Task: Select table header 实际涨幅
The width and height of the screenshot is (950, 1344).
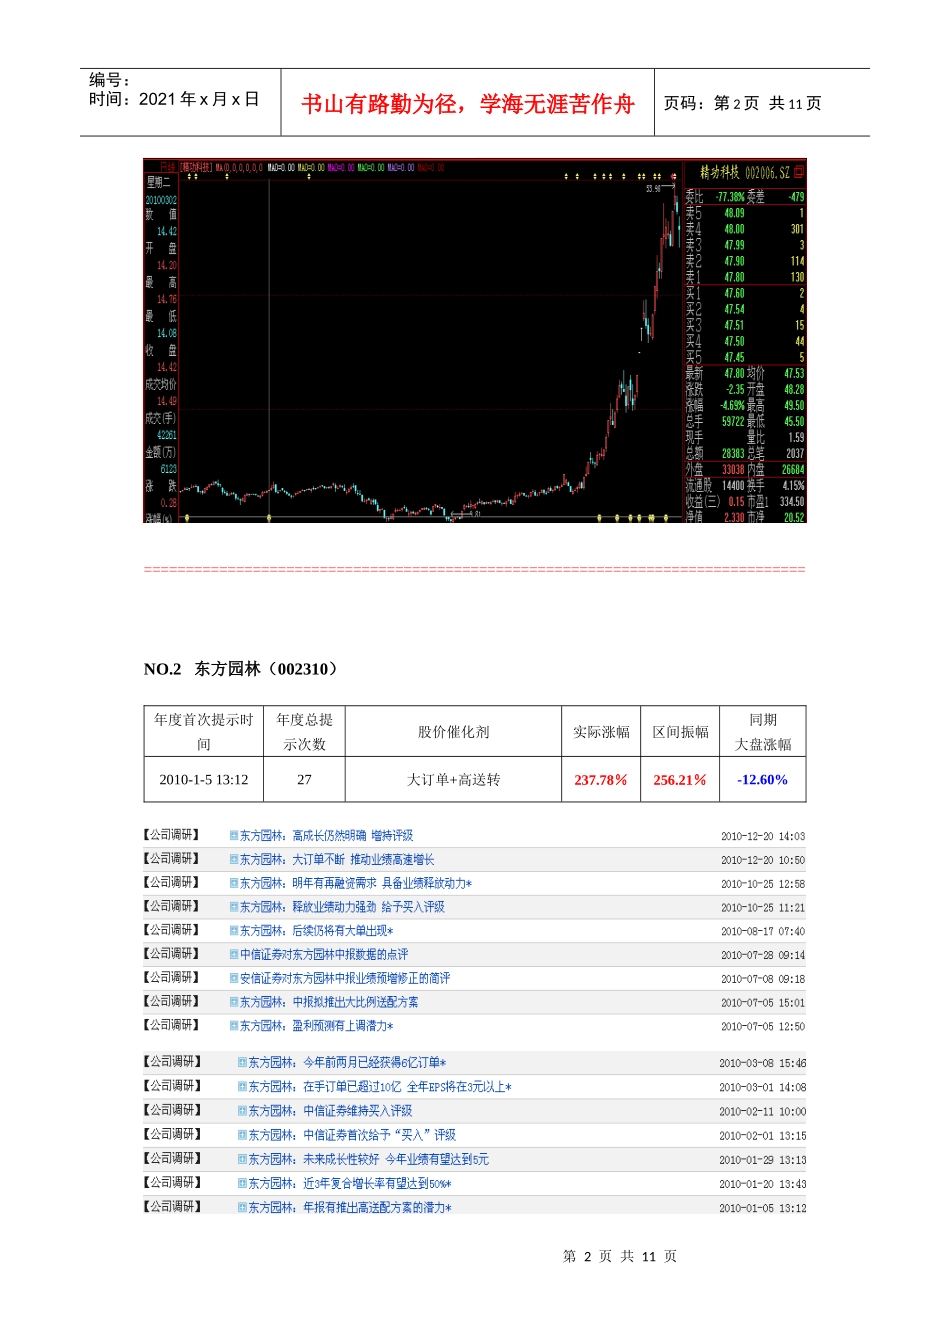Action: tap(601, 732)
